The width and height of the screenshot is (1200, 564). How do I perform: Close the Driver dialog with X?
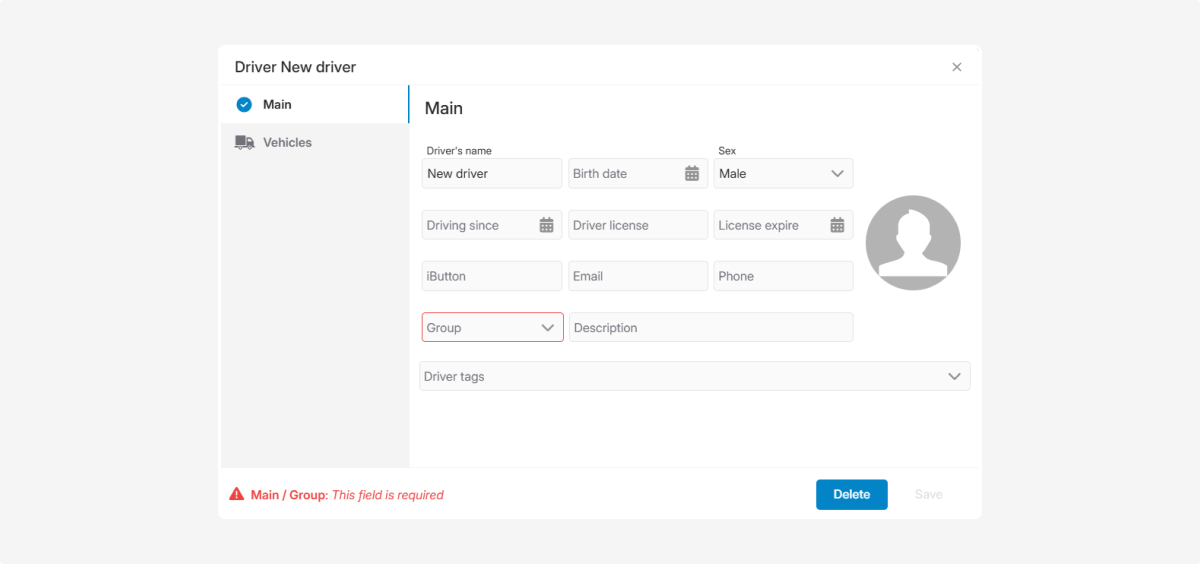pyautogui.click(x=956, y=68)
